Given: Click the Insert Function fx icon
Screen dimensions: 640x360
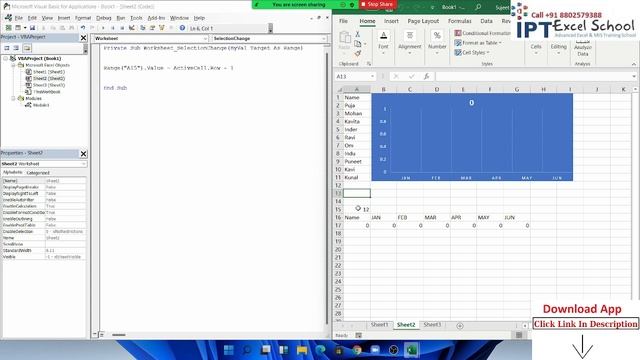Looking at the screenshot, I should [x=426, y=76].
